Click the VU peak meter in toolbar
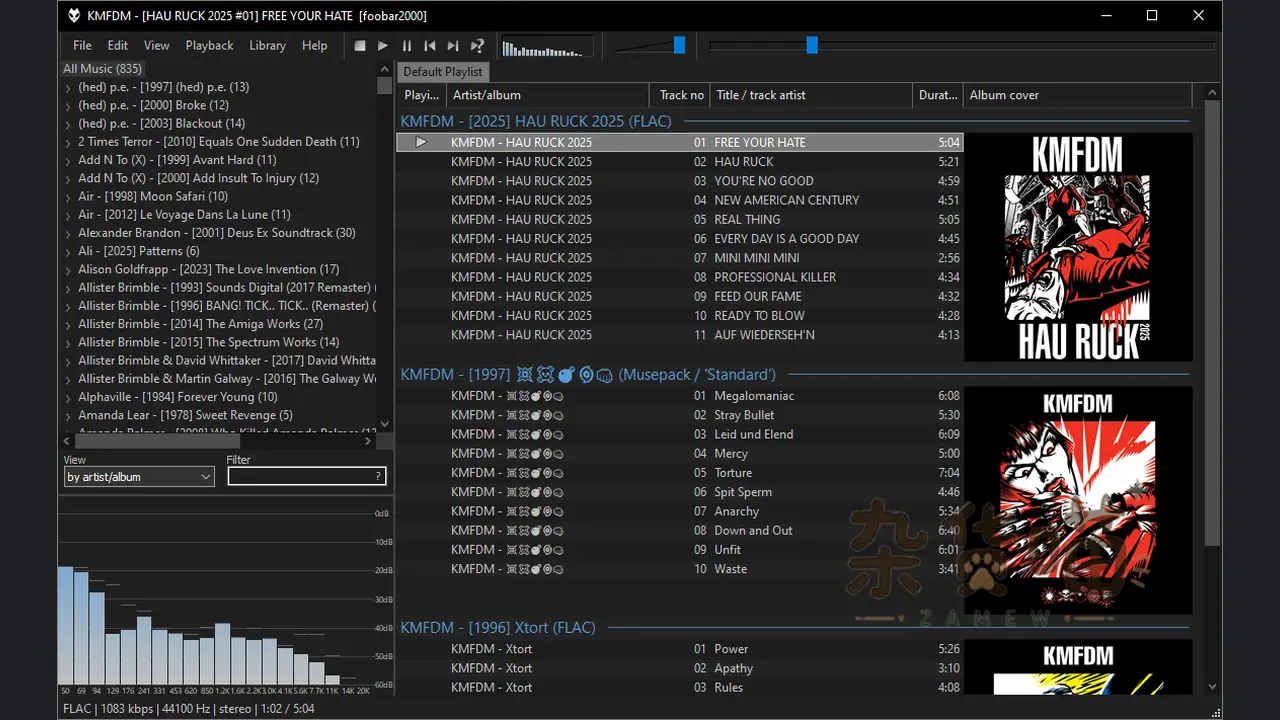 (547, 46)
